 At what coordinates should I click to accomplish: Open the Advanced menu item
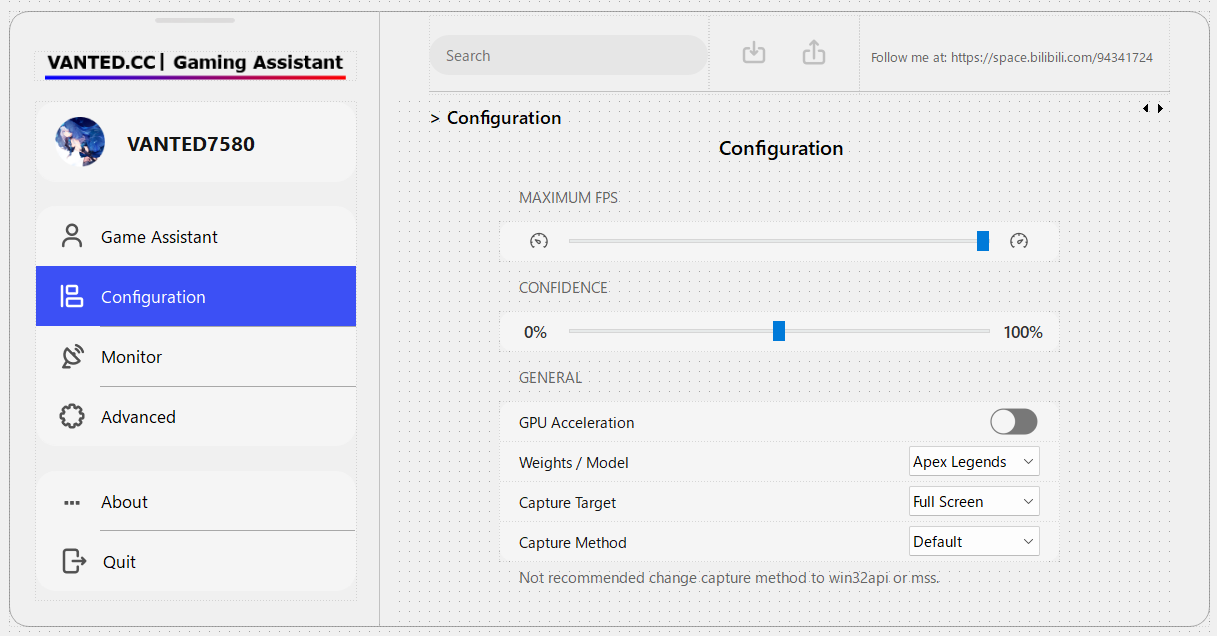(x=196, y=416)
